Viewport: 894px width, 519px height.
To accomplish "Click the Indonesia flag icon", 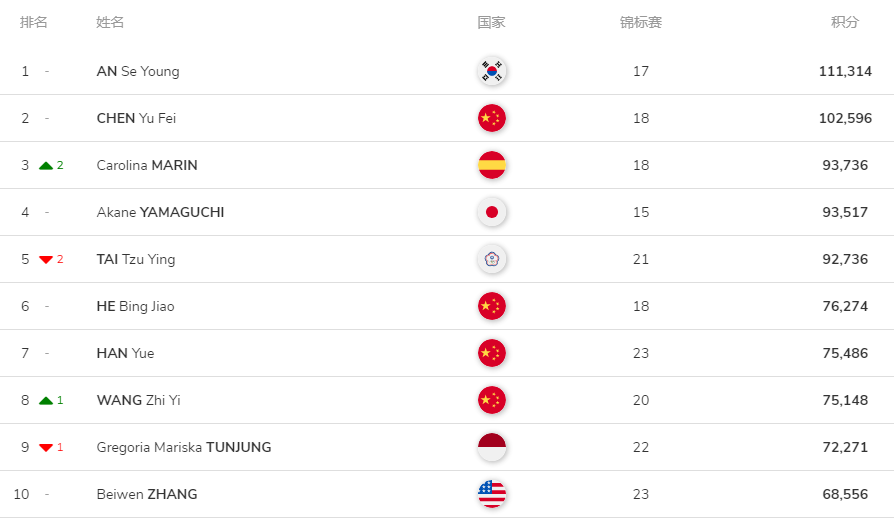I will 491,447.
